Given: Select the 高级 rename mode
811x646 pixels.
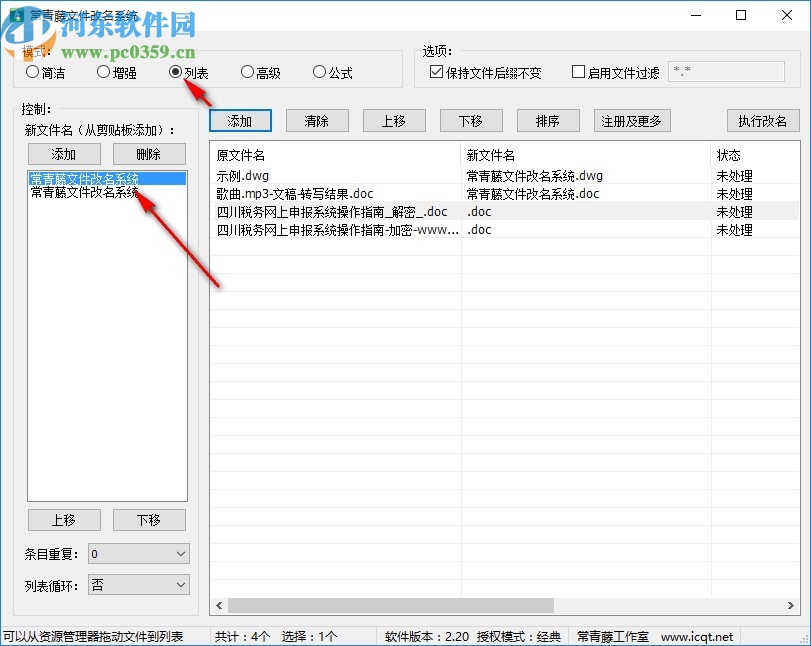Looking at the screenshot, I should pyautogui.click(x=247, y=72).
